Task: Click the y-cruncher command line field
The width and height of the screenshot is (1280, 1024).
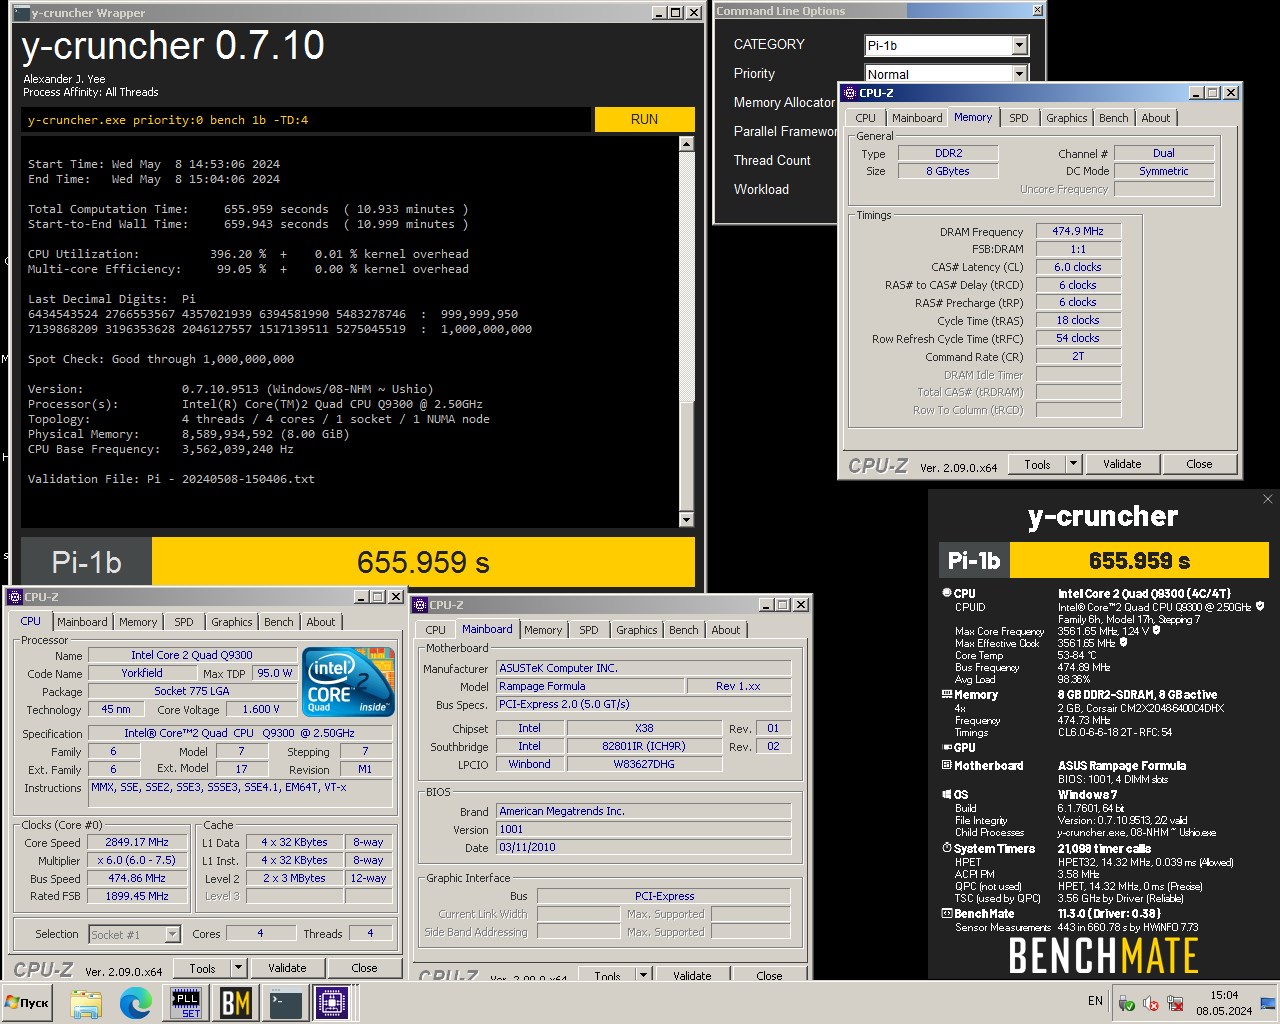Action: (306, 120)
